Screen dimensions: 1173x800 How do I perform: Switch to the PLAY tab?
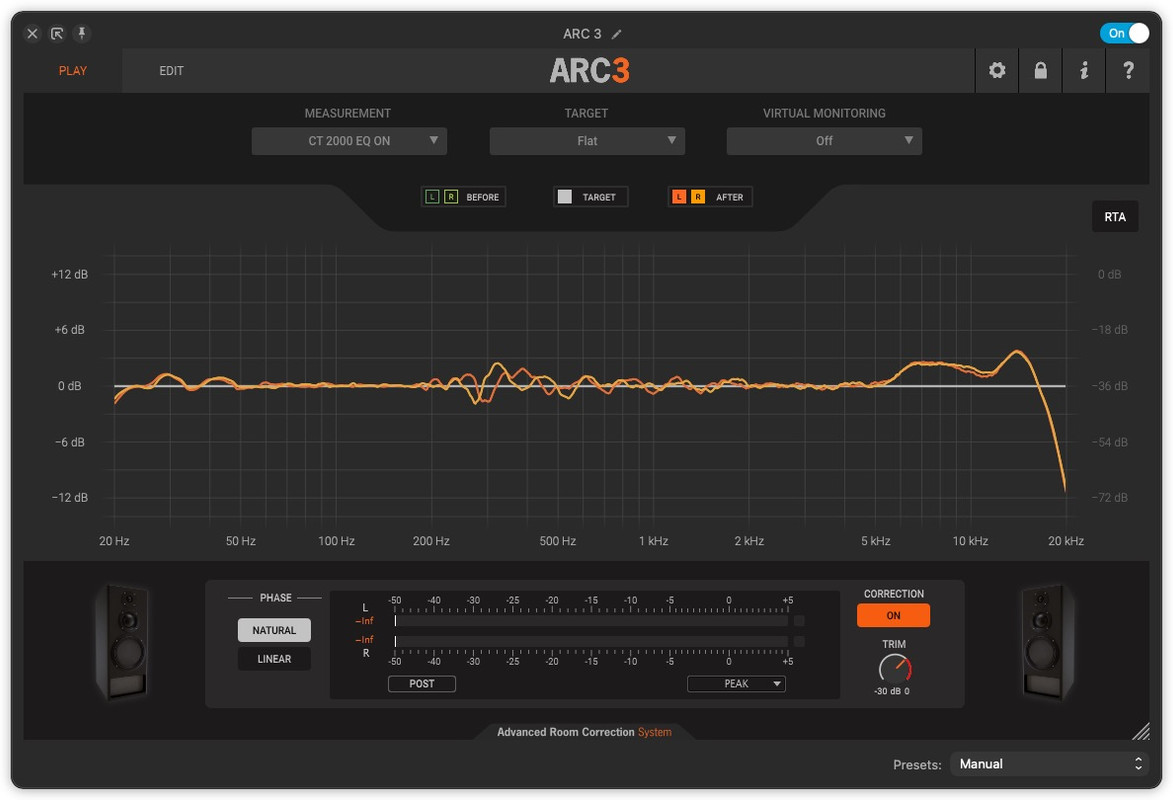(x=73, y=70)
